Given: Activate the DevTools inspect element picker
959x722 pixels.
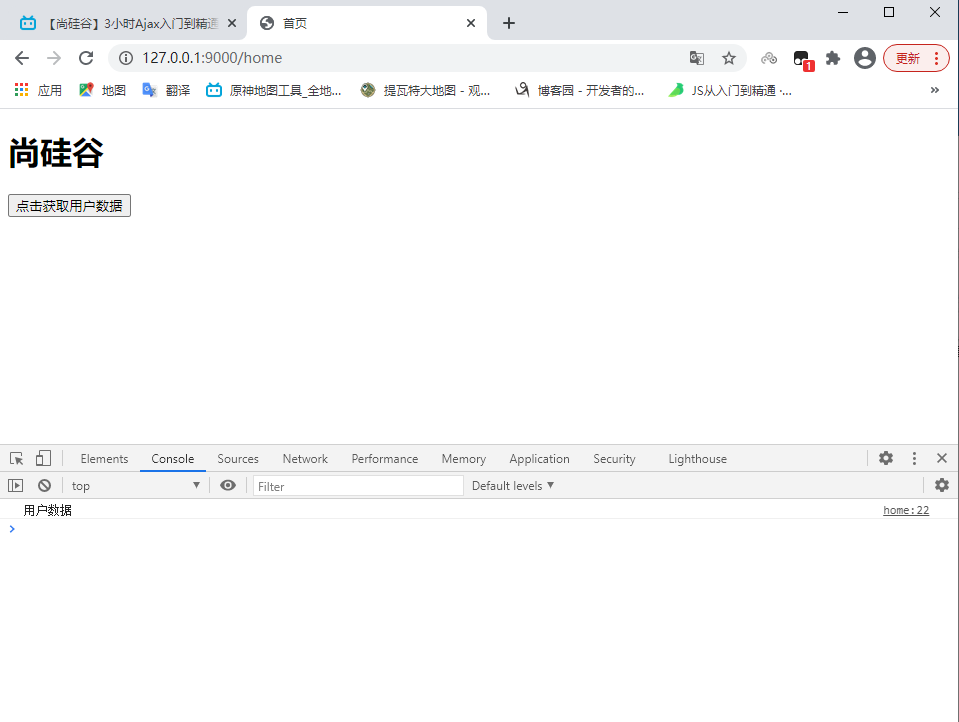Looking at the screenshot, I should [x=17, y=458].
